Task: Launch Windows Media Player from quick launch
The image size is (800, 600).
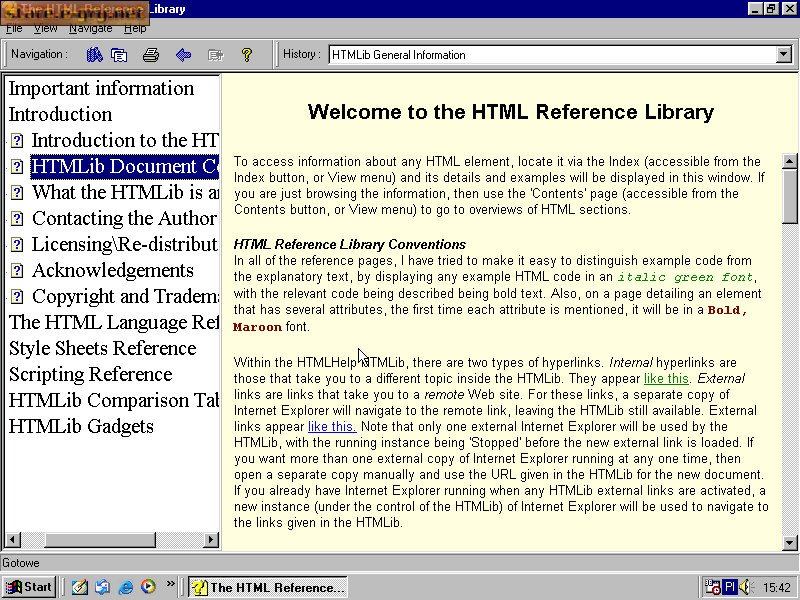Action: click(148, 587)
